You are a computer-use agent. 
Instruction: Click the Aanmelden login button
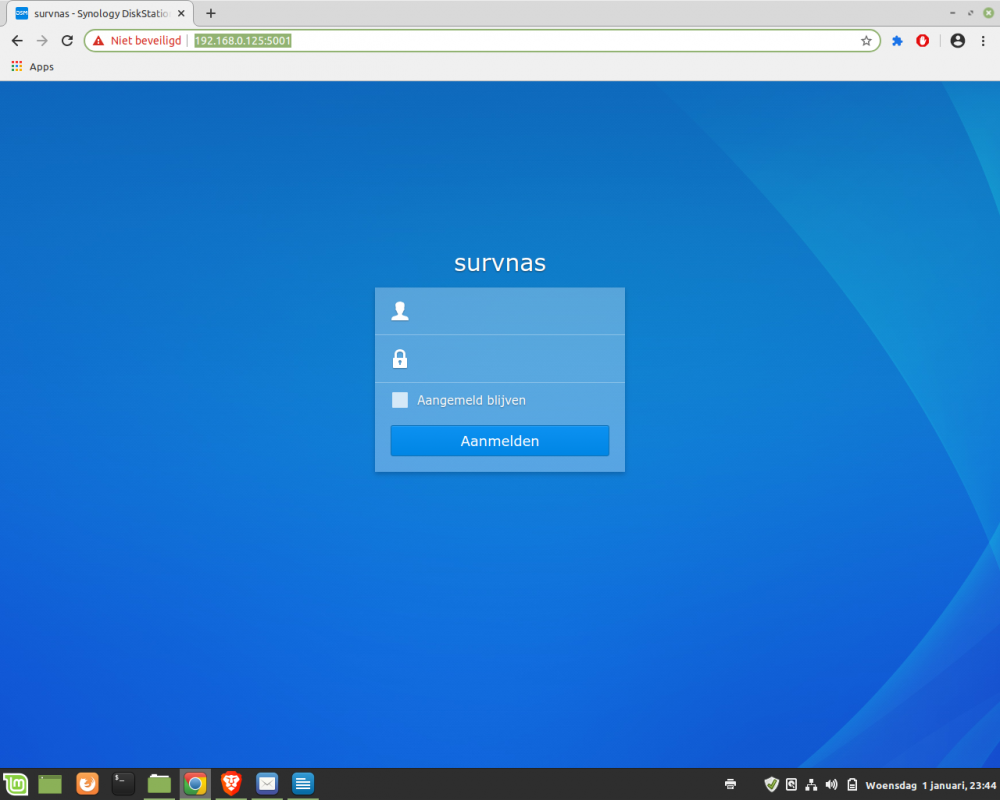499,441
